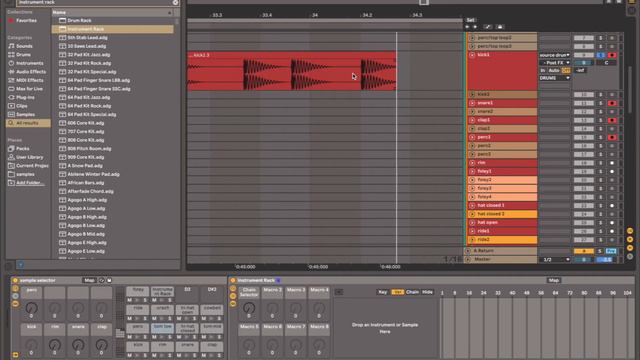Open the Post FX input channel dropdown
The height and width of the screenshot is (360, 640).
pos(554,63)
